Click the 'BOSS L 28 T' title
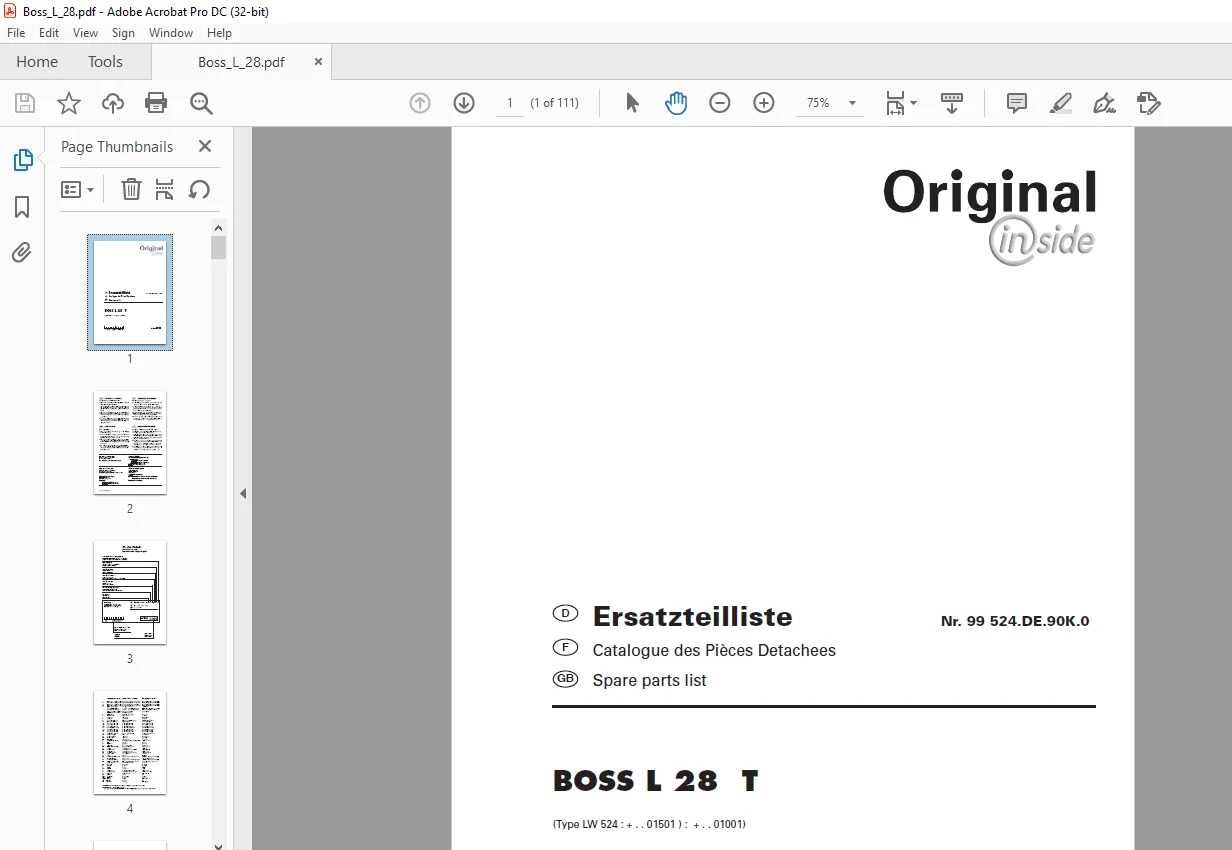Screen dimensions: 1232x850 pos(656,781)
